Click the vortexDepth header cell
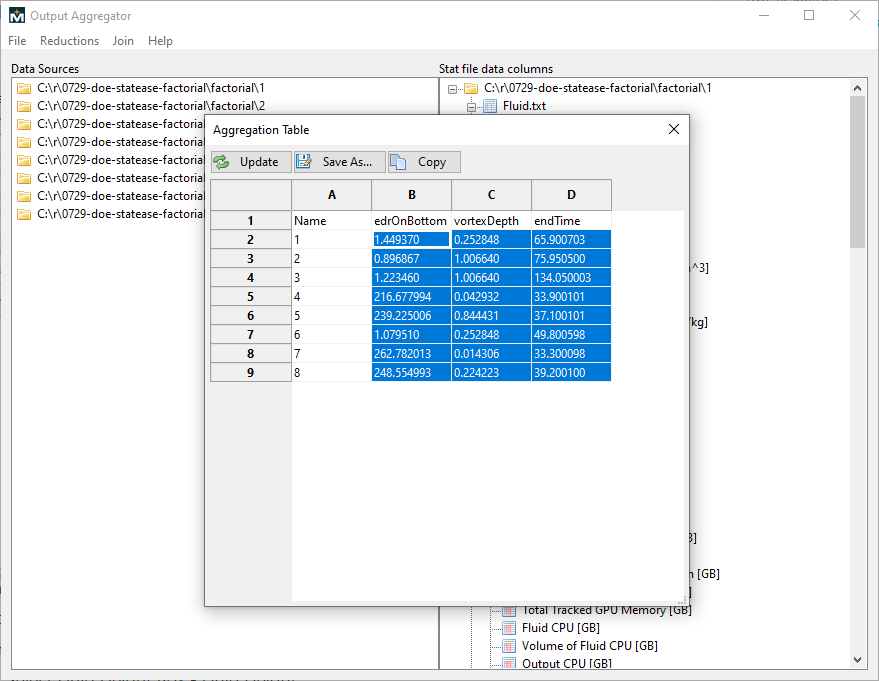 491,221
